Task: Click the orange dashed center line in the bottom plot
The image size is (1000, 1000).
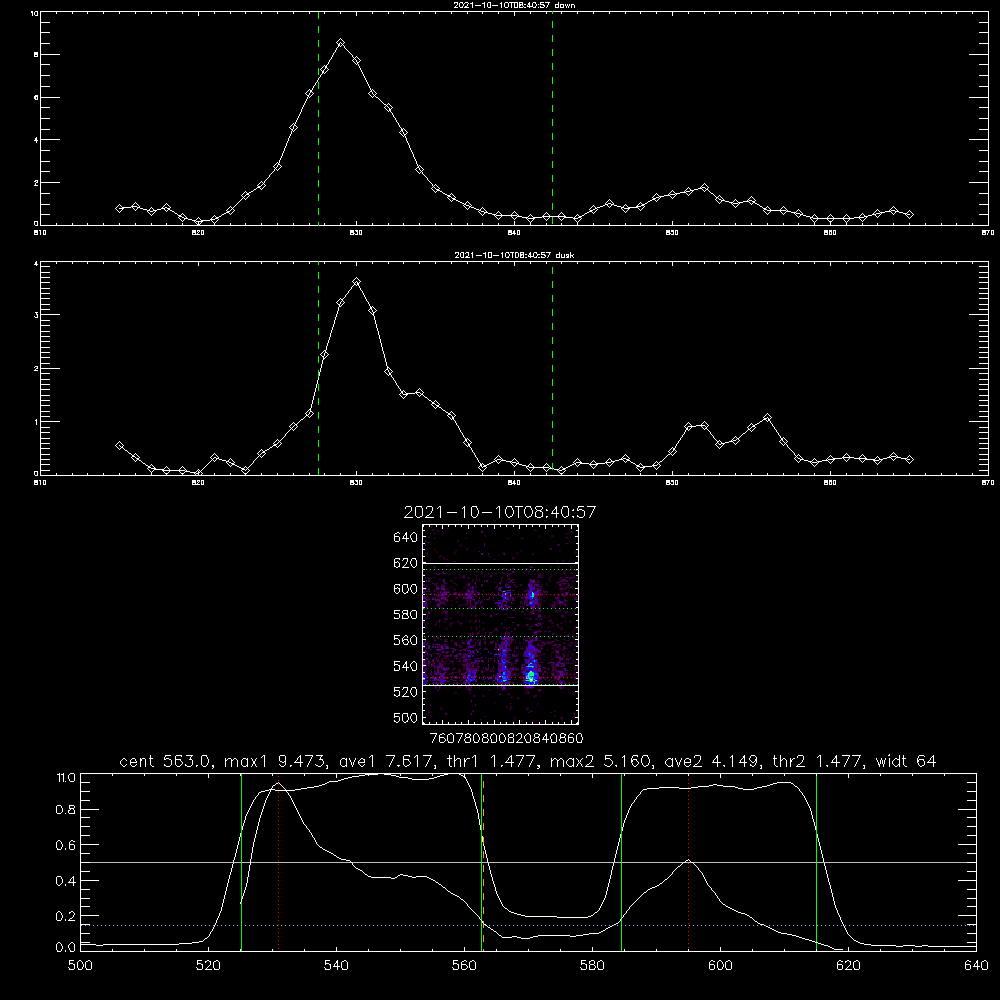Action: tap(483, 861)
